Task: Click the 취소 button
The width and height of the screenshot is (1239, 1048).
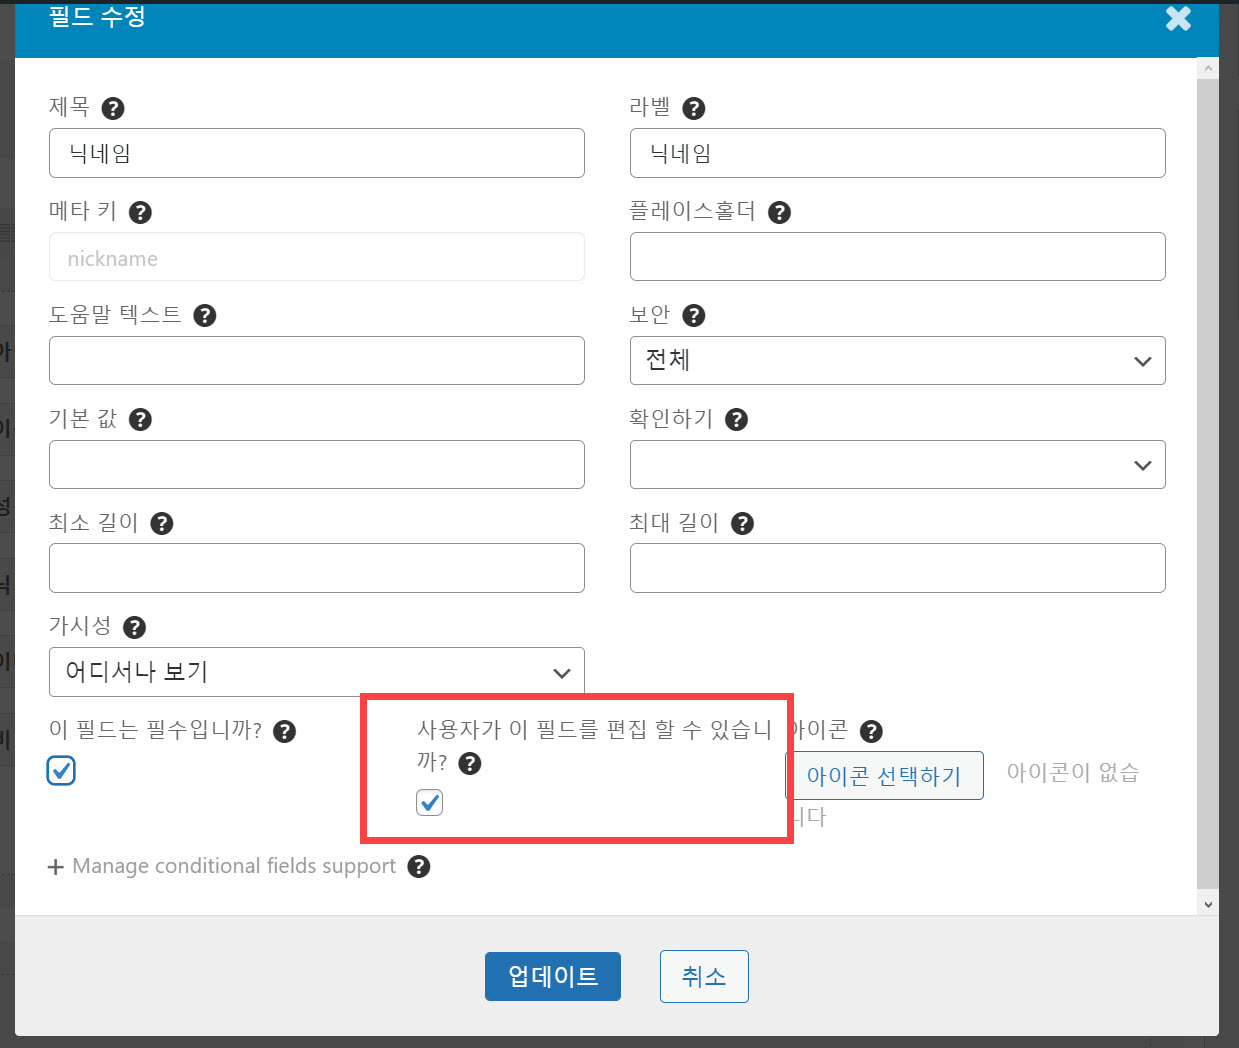Action: 704,976
